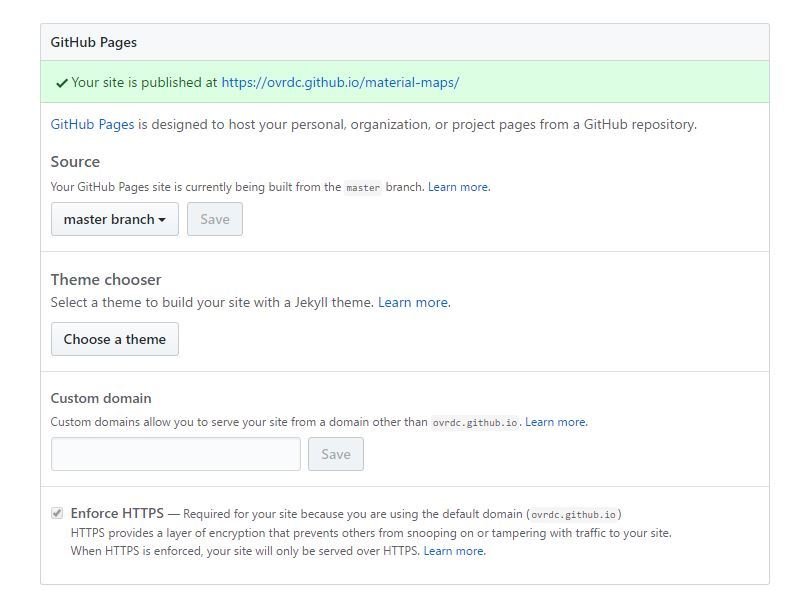Image resolution: width=795 pixels, height=597 pixels.
Task: Click the Choose a theme button
Action: coord(115,339)
